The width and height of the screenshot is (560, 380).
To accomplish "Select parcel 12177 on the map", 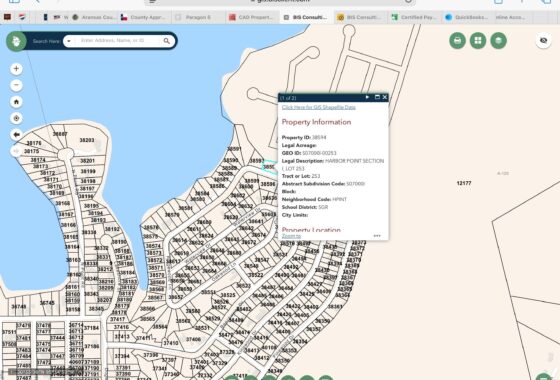I will [x=464, y=183].
